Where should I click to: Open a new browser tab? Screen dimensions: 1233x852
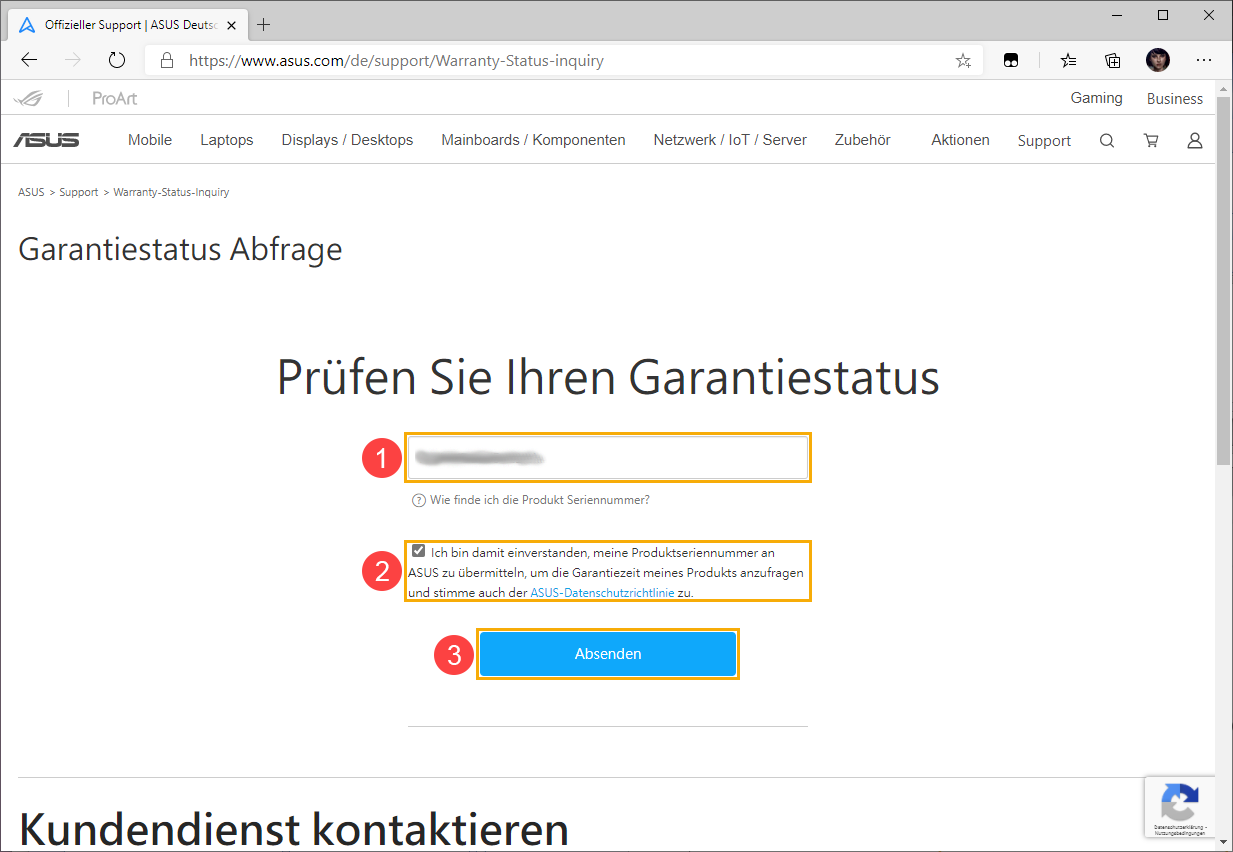click(x=264, y=25)
